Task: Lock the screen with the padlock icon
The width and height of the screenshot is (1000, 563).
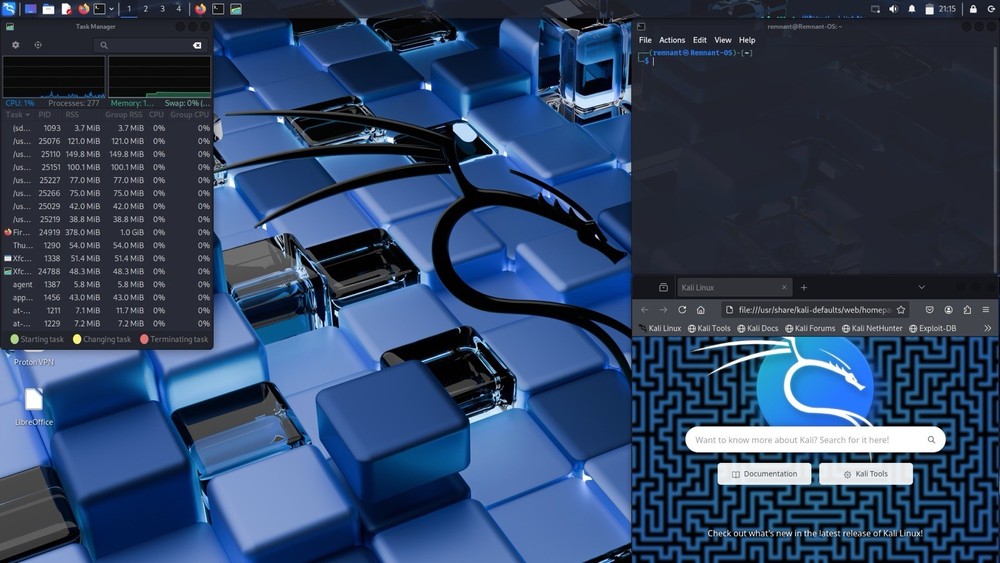Action: coord(973,9)
